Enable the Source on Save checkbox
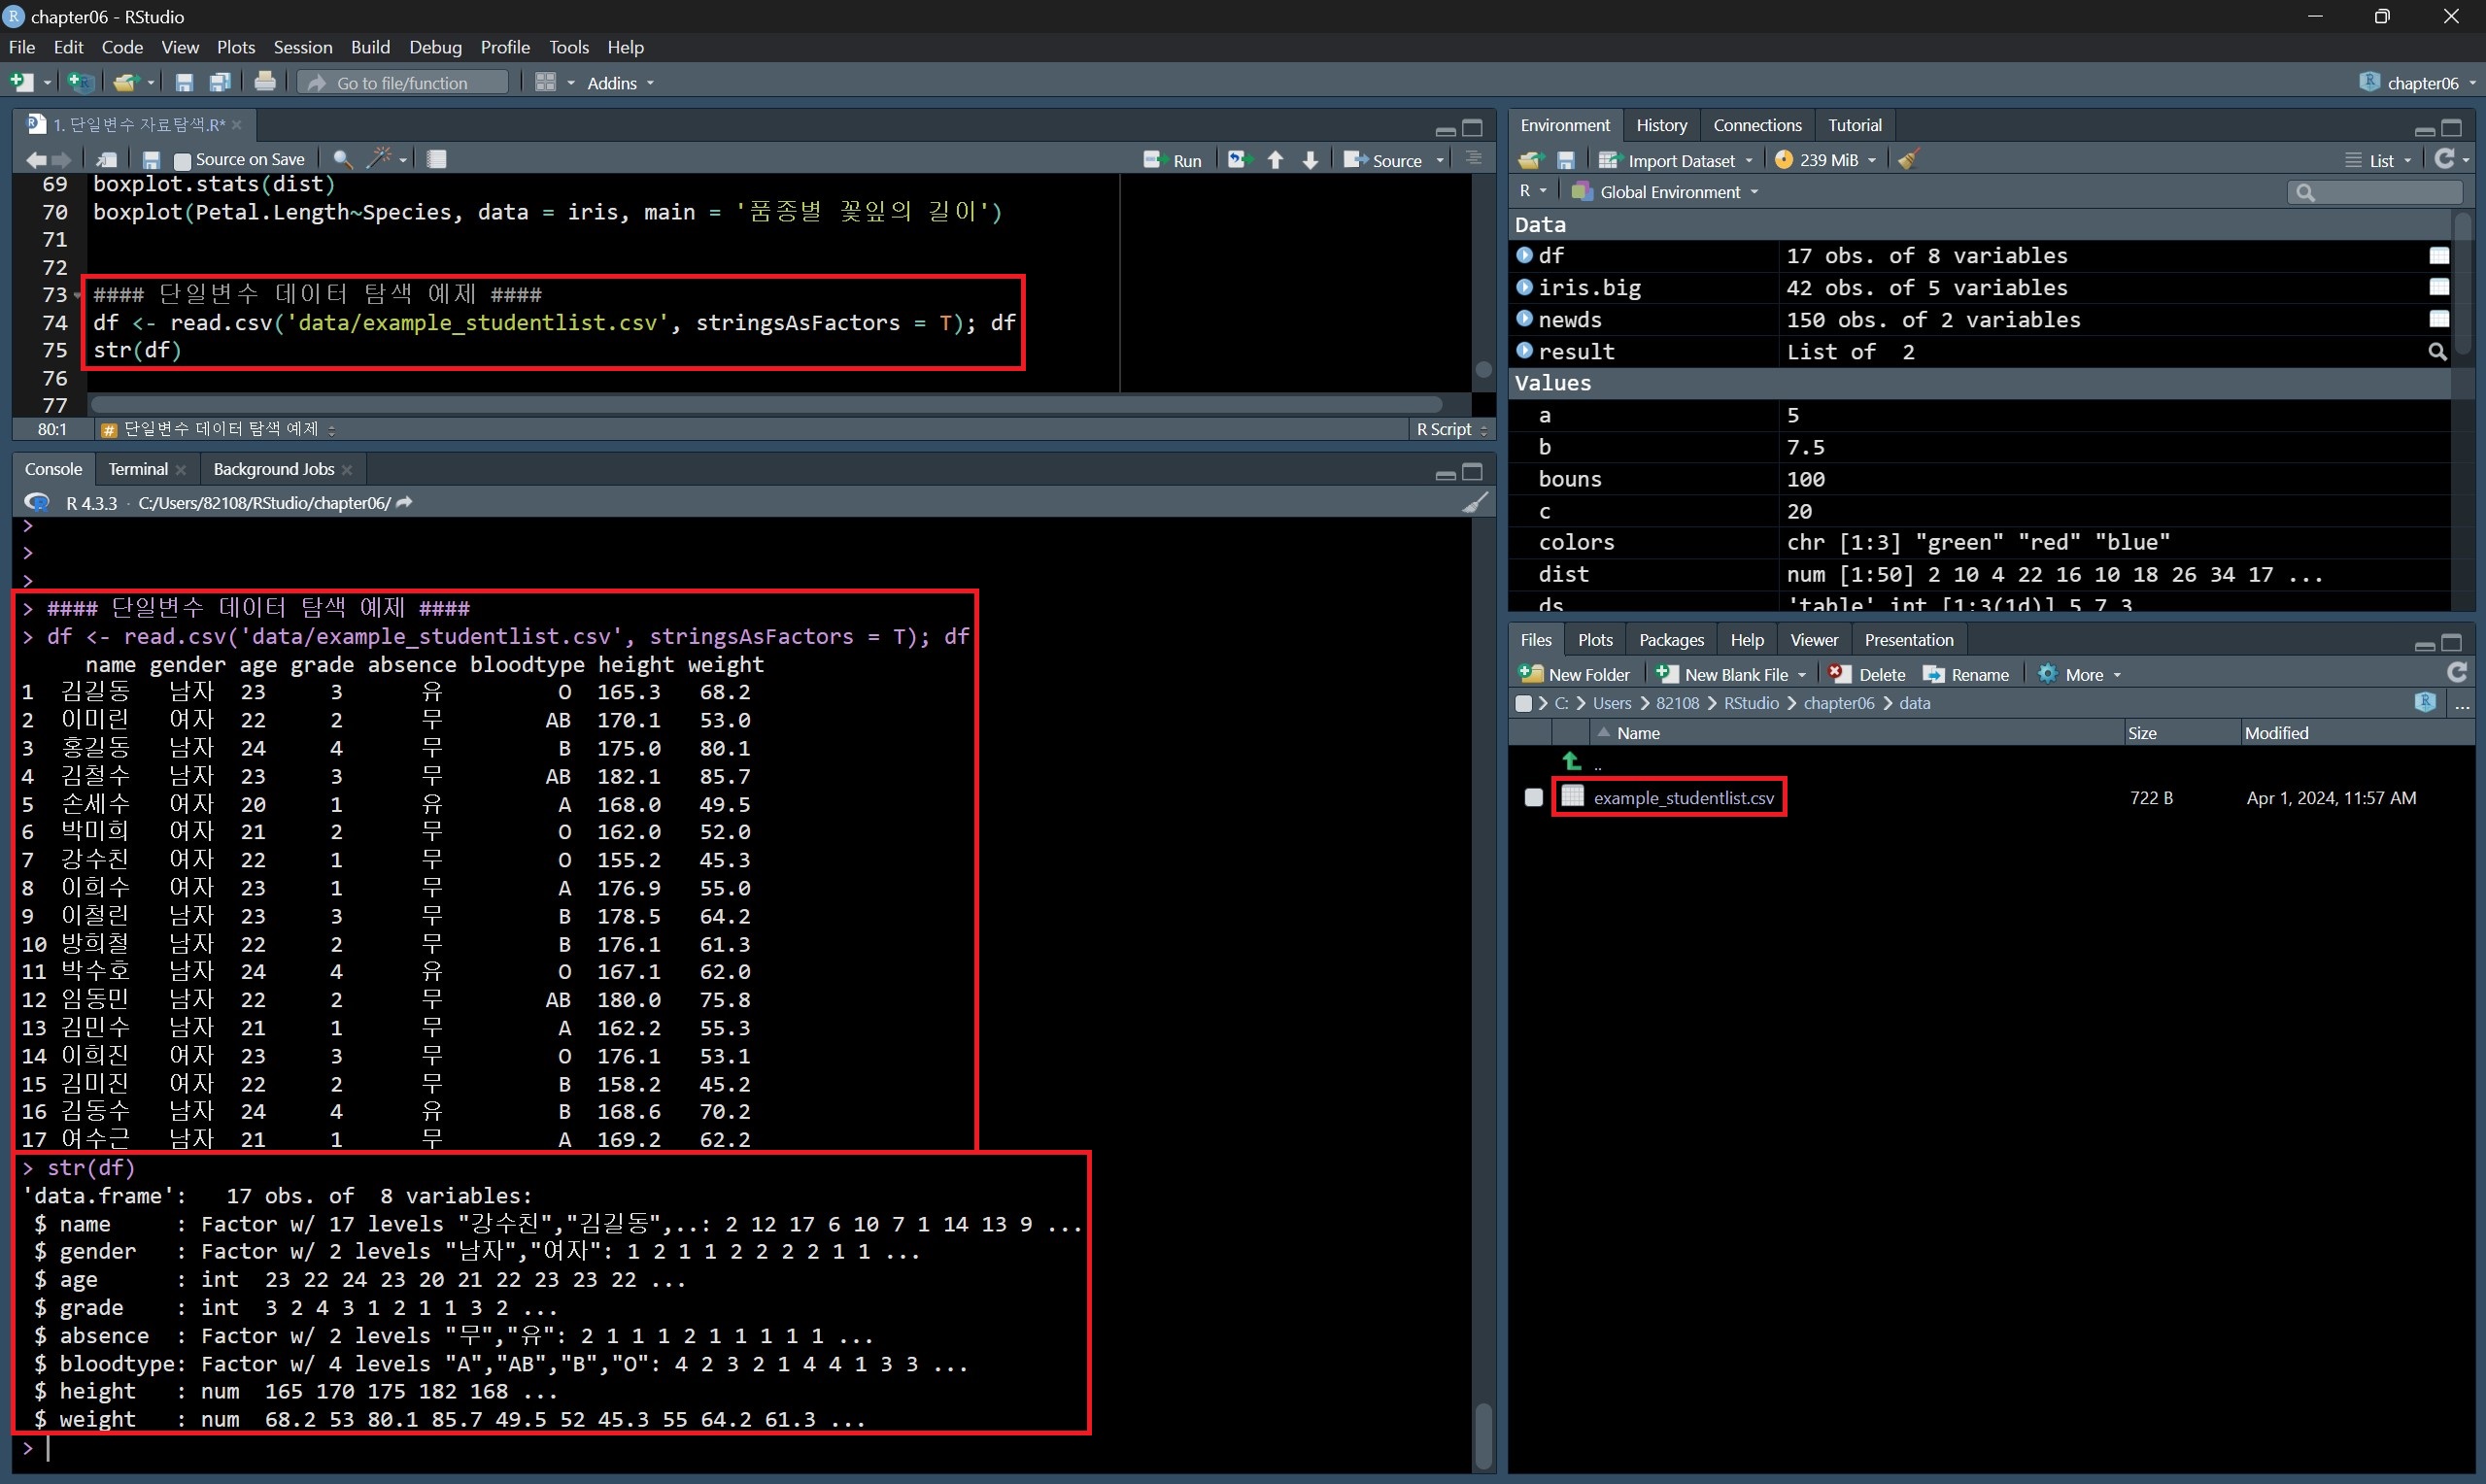 pos(183,160)
